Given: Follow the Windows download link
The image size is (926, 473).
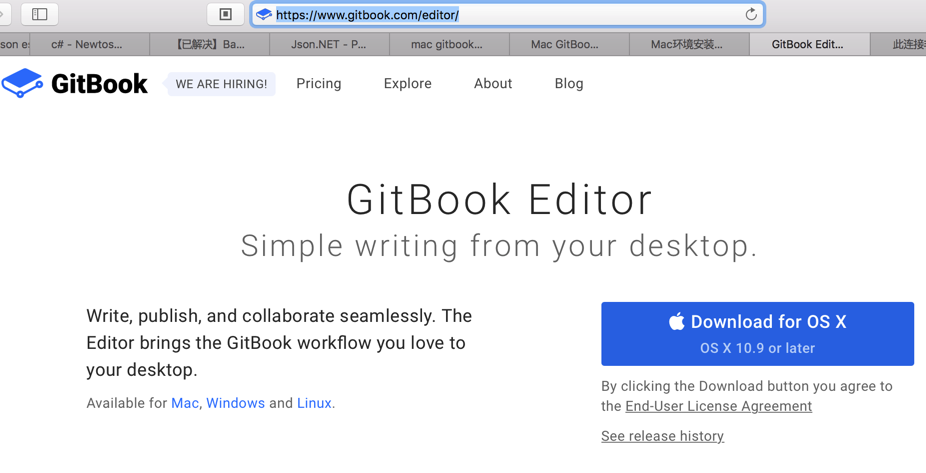Looking at the screenshot, I should 235,403.
